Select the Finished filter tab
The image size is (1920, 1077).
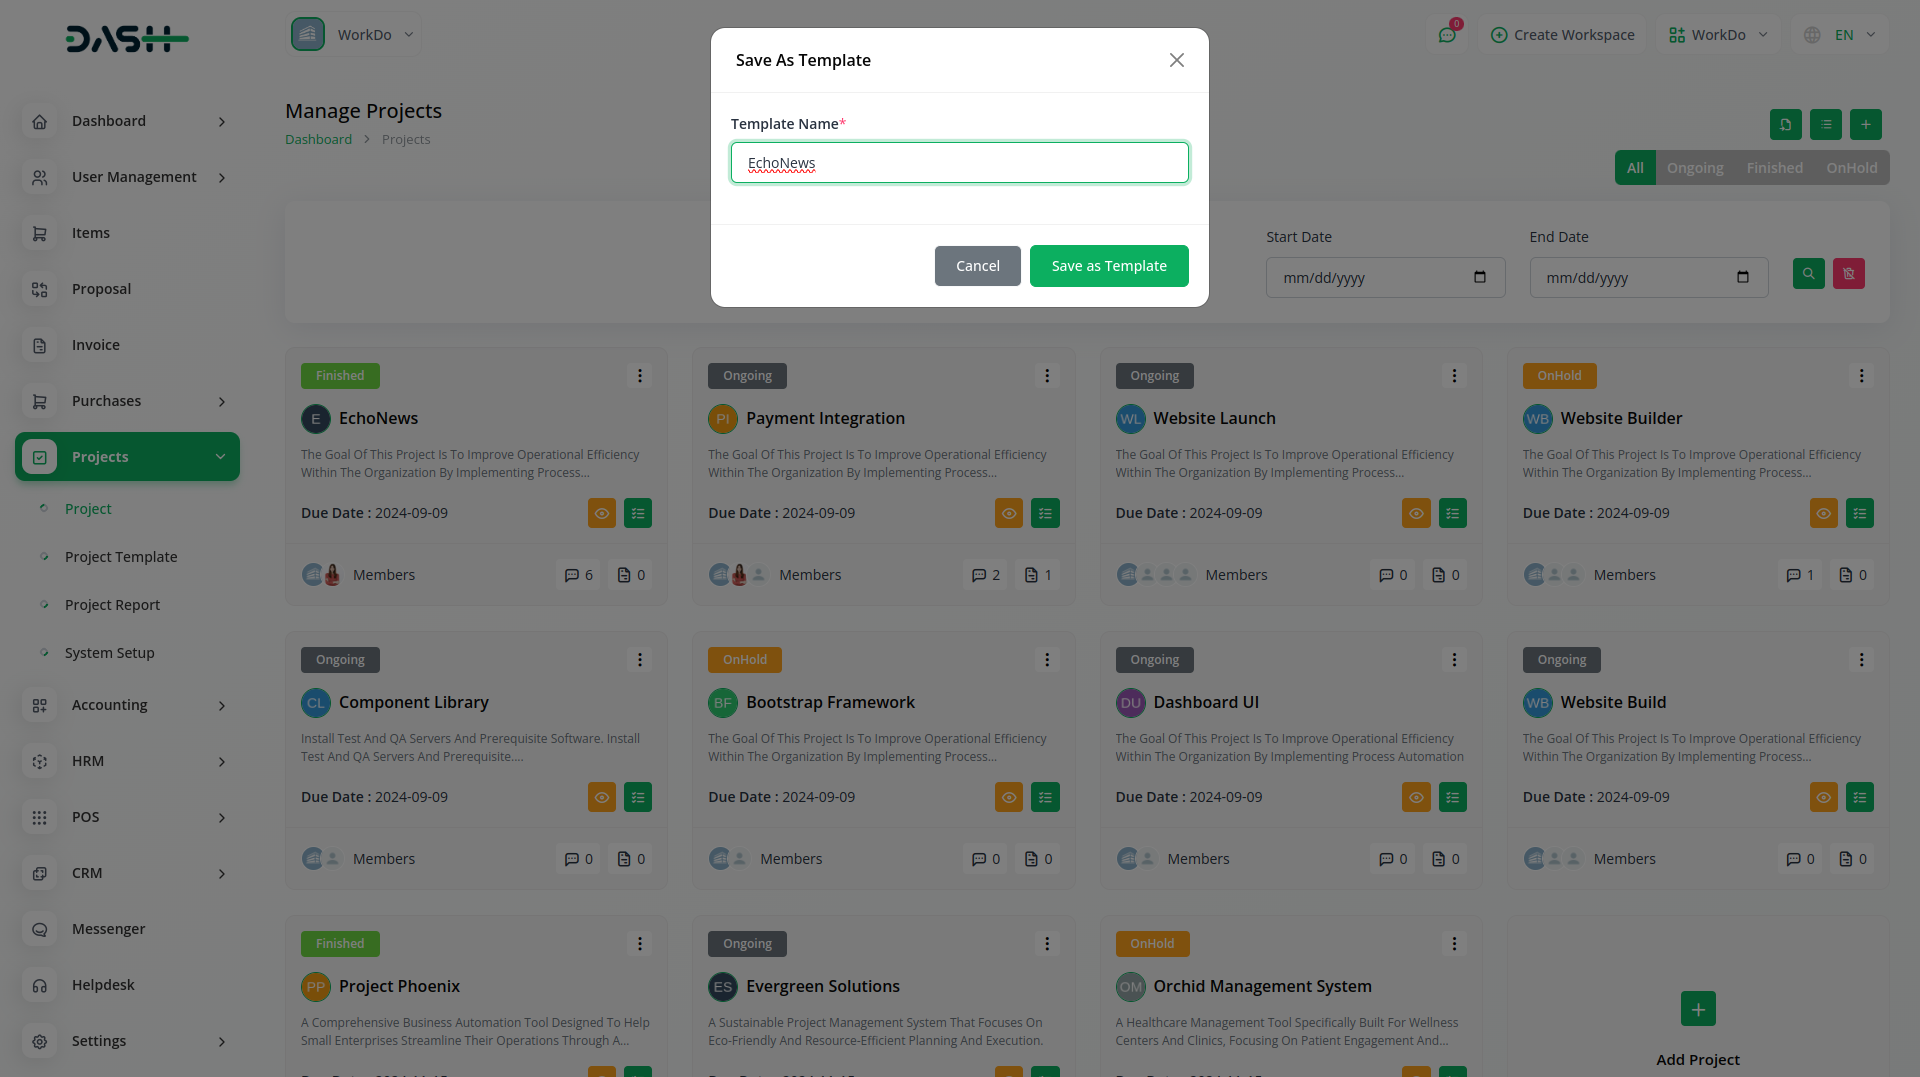click(x=1775, y=168)
